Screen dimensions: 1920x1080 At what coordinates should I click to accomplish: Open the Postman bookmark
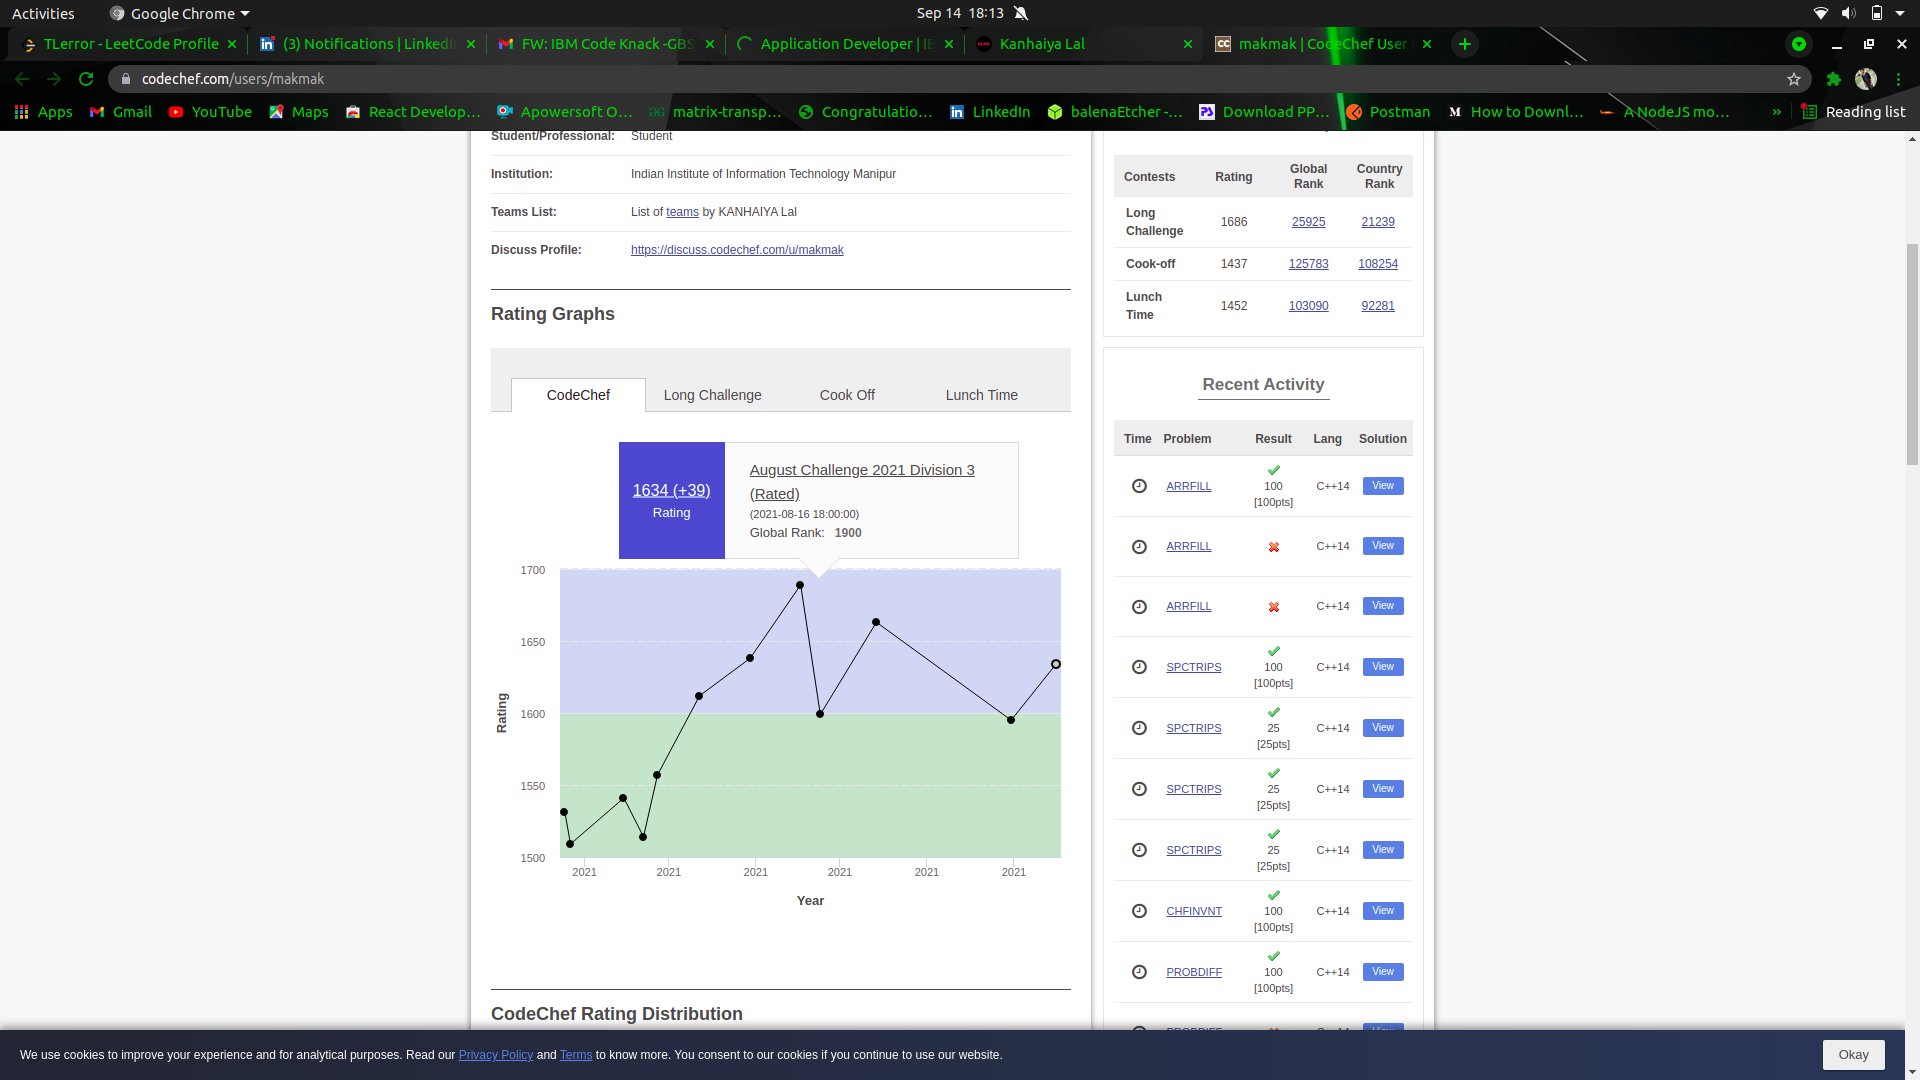[1388, 112]
